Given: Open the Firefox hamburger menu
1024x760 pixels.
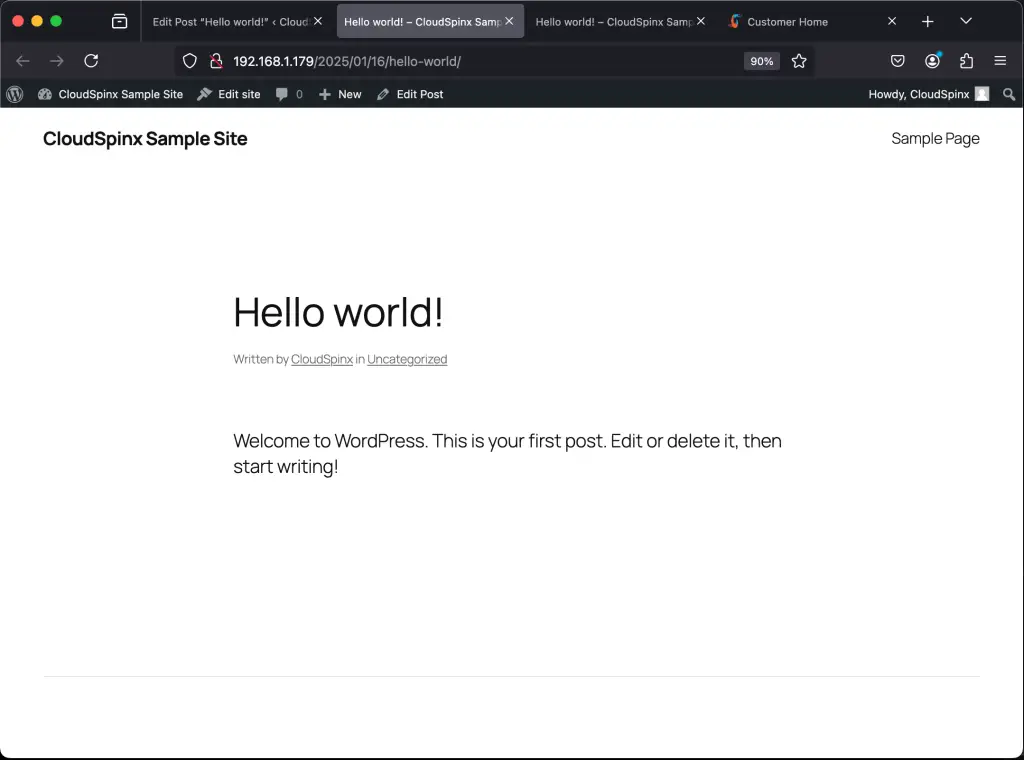Looking at the screenshot, I should click(1000, 61).
